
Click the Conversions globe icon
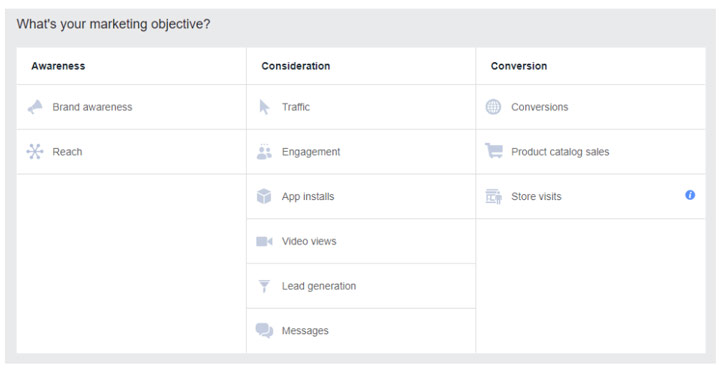click(x=493, y=107)
